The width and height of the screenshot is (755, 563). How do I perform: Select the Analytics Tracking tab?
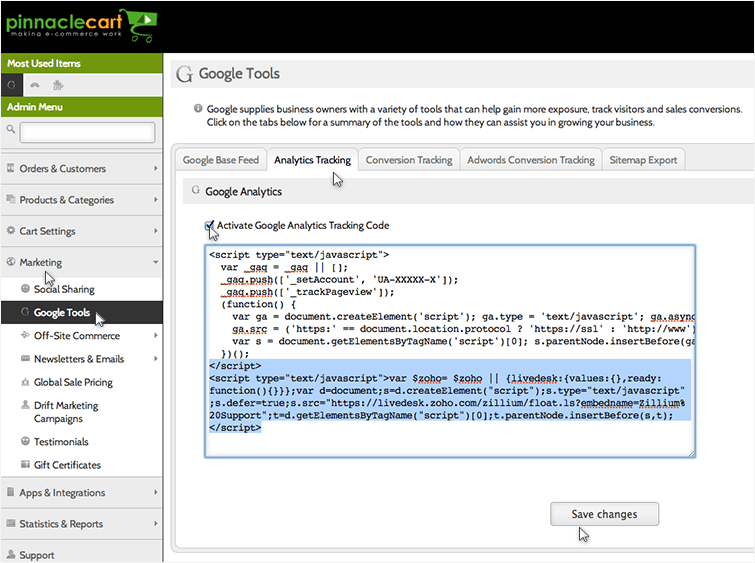tap(312, 160)
